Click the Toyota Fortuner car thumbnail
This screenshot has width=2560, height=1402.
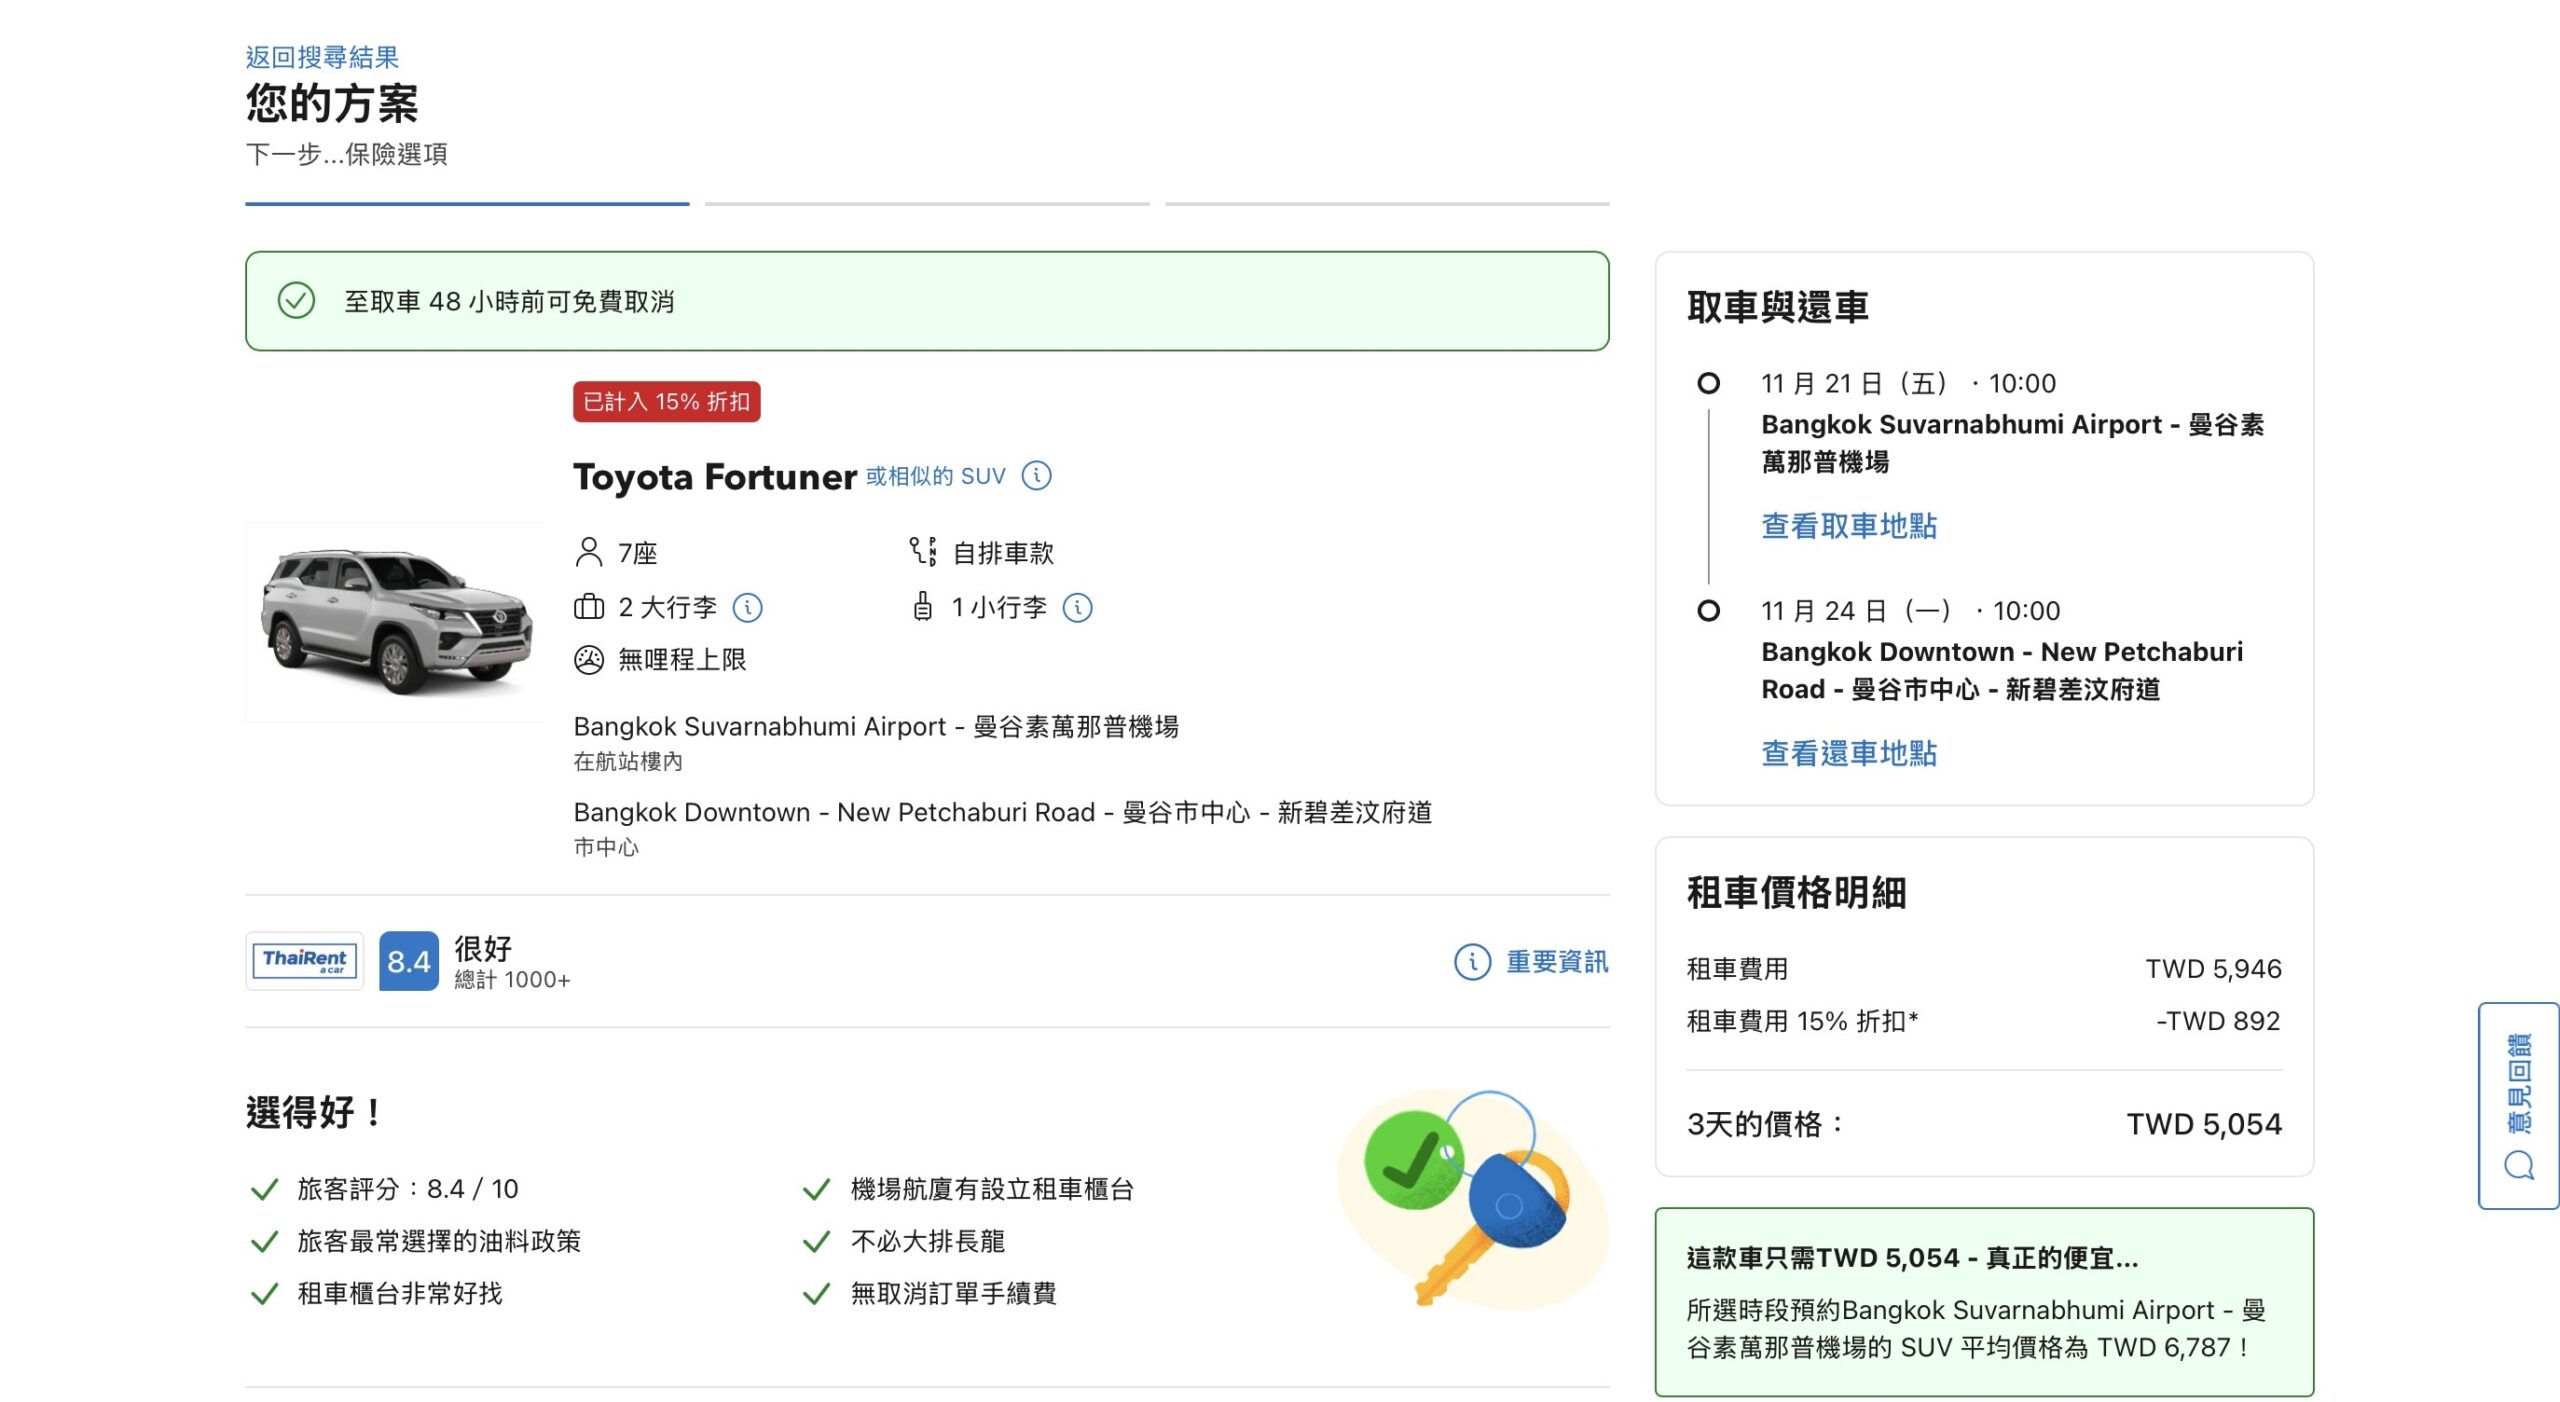395,622
